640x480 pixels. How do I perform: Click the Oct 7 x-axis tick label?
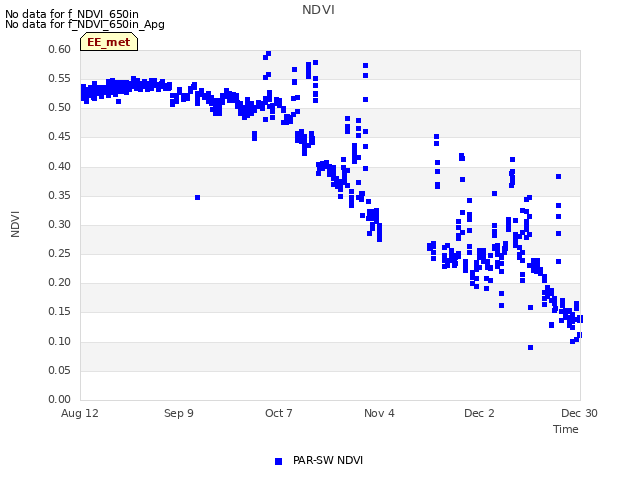click(x=279, y=413)
